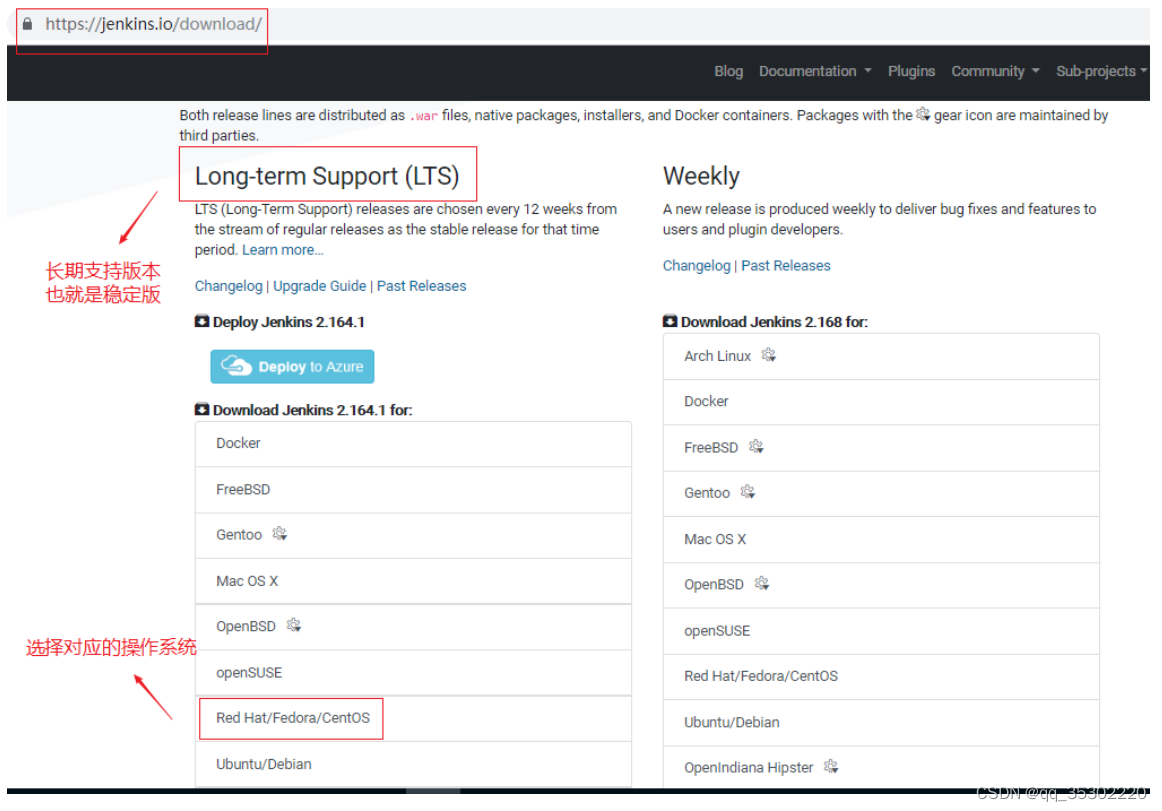1162x811 pixels.
Task: Select openSUSE in the LTS download list
Action: click(413, 673)
